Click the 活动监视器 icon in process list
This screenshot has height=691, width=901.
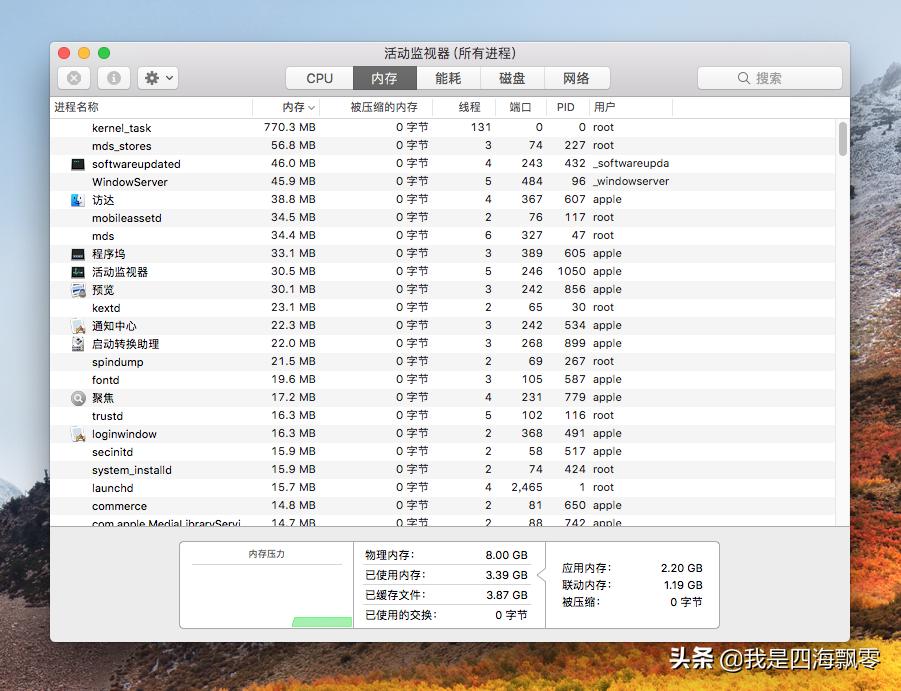click(77, 271)
